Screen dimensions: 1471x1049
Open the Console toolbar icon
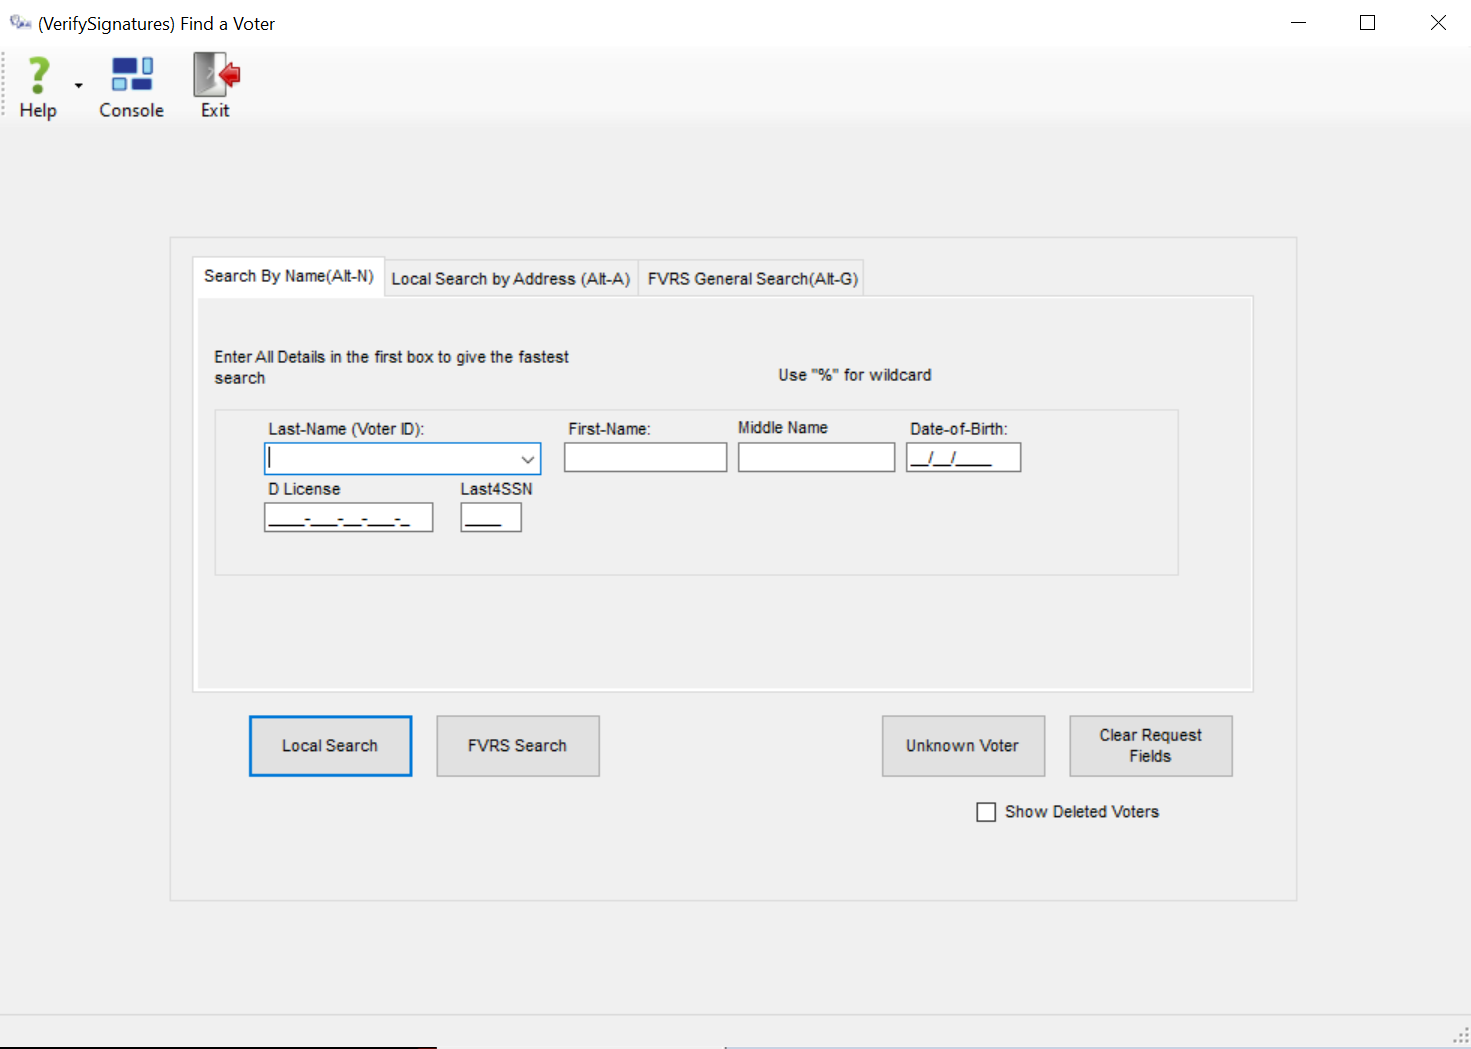pyautogui.click(x=131, y=77)
